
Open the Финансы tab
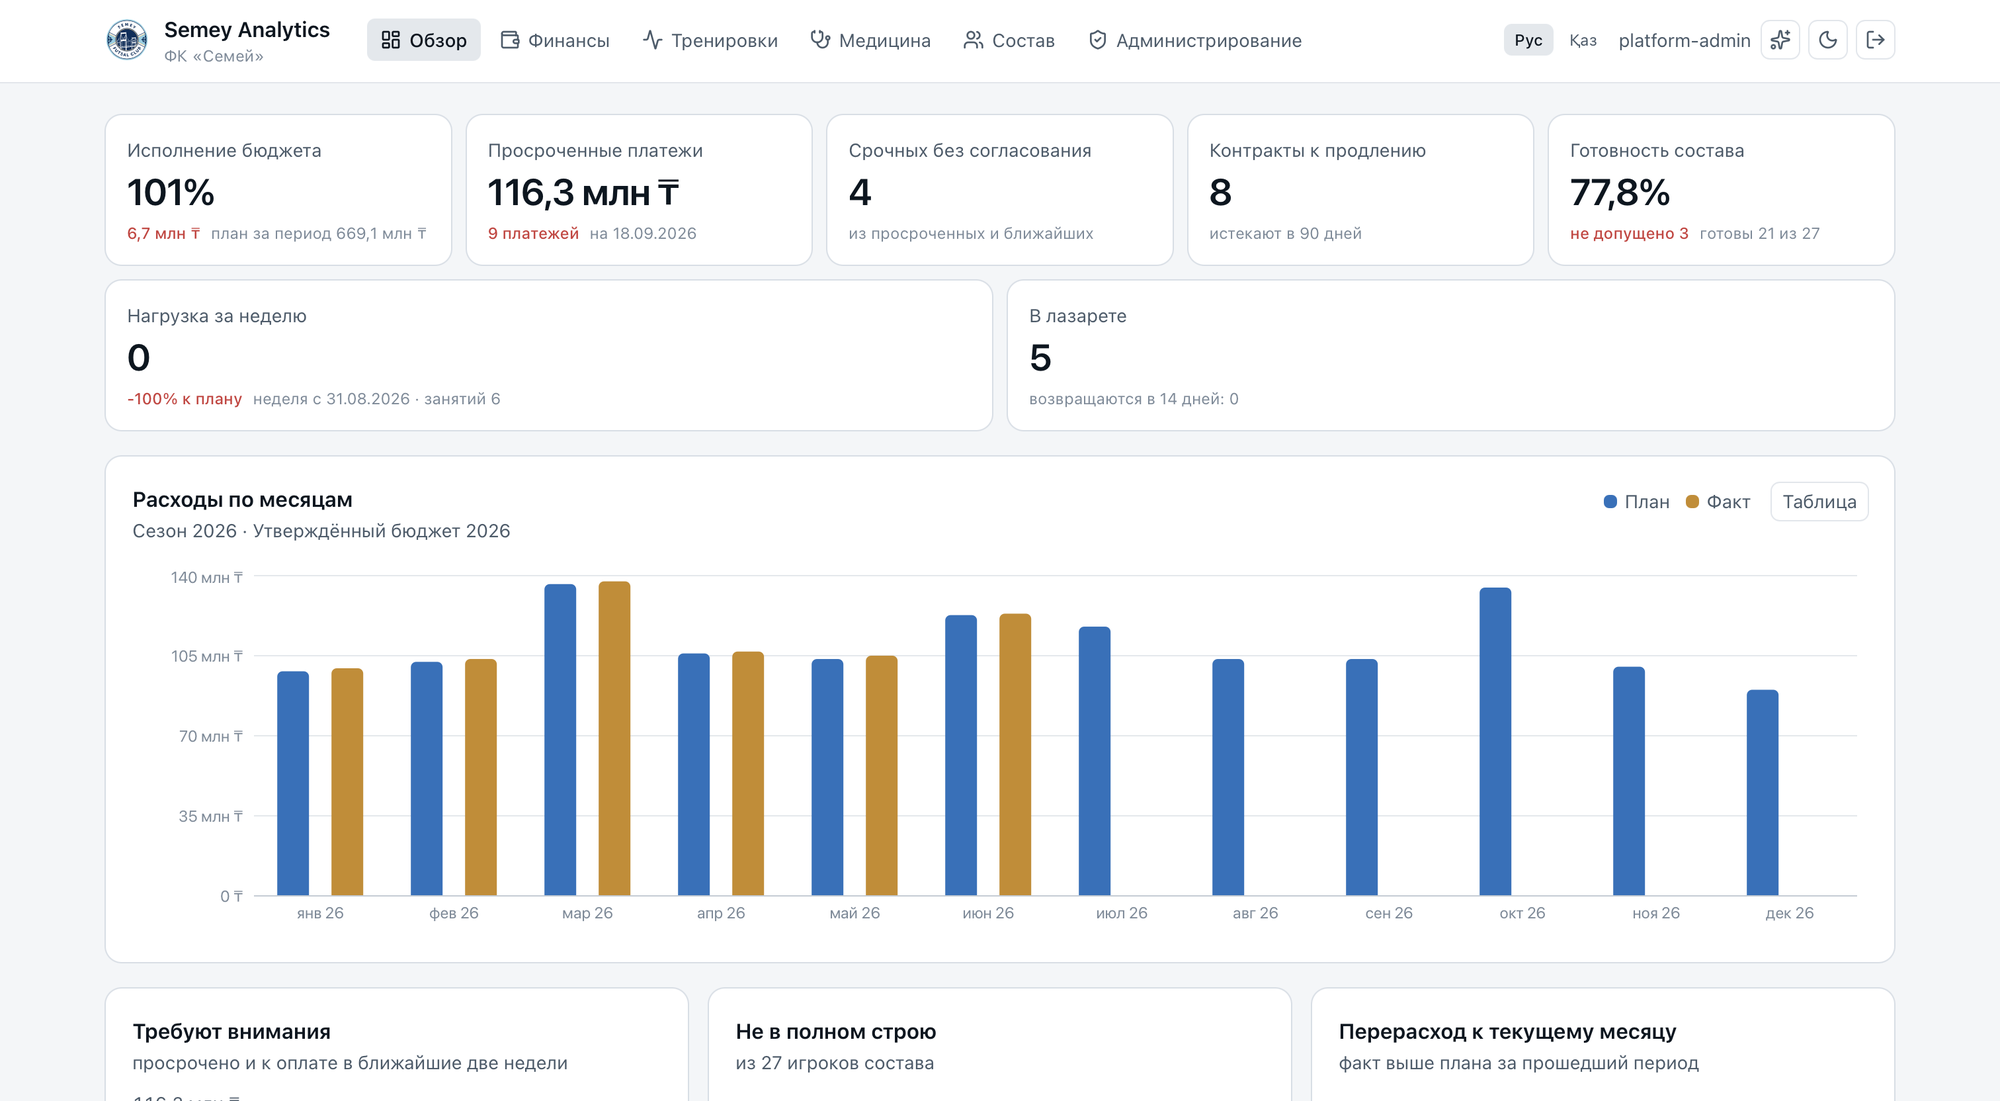[x=555, y=40]
